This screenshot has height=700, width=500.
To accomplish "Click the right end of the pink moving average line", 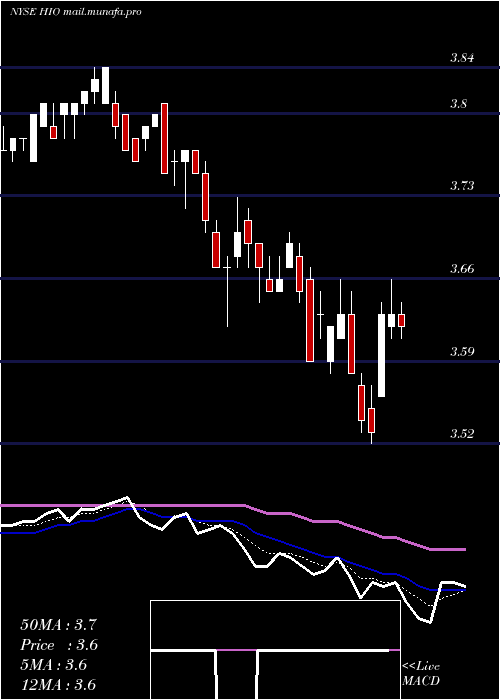I will pos(464,550).
